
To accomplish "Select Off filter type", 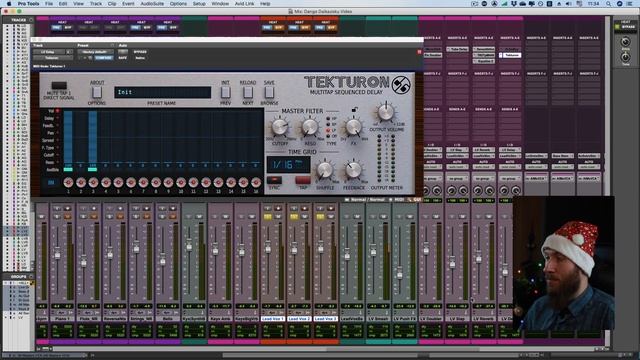I will pyautogui.click(x=328, y=136).
